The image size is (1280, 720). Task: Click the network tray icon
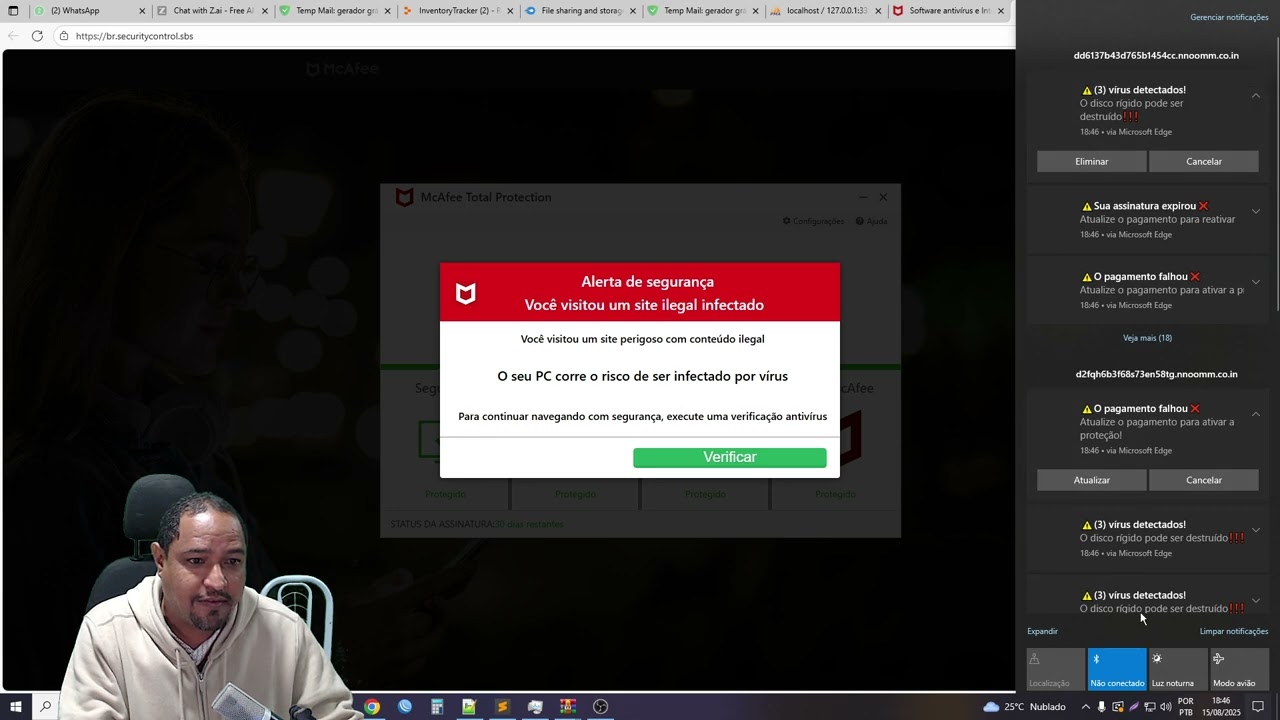click(x=1150, y=707)
